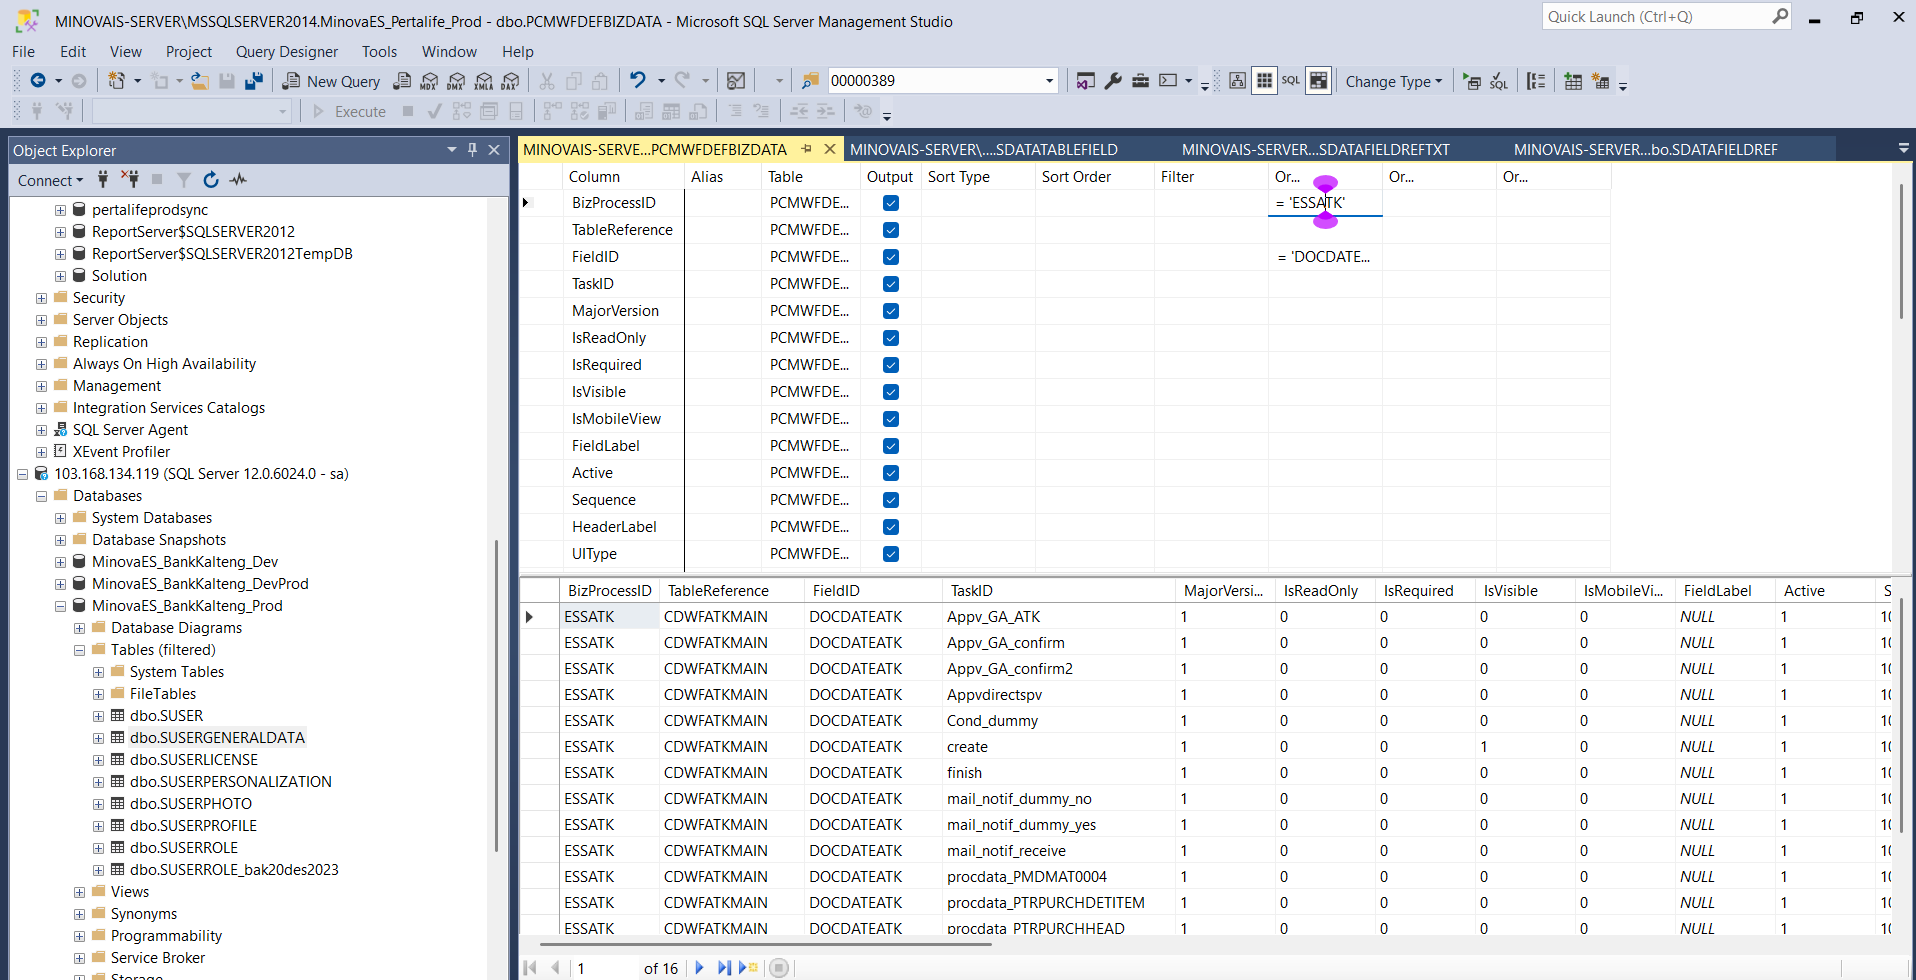
Task: Uncheck Output for TableReference row
Action: coord(891,230)
